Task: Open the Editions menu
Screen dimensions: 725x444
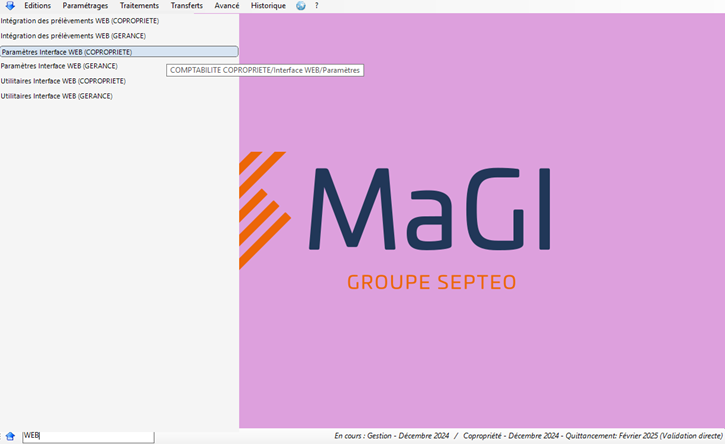Action: (38, 6)
